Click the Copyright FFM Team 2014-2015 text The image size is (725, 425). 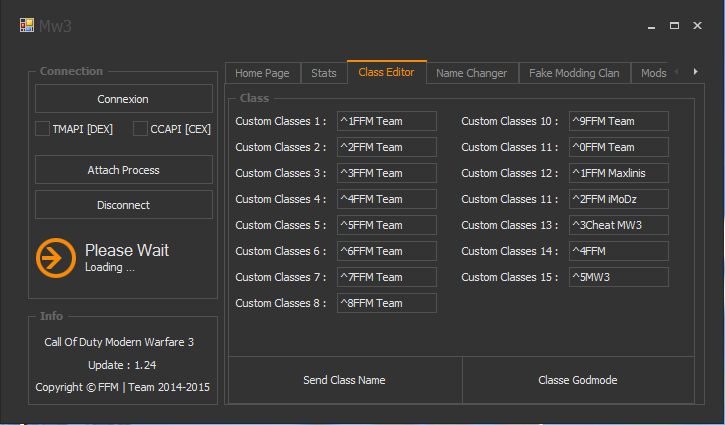point(123,387)
